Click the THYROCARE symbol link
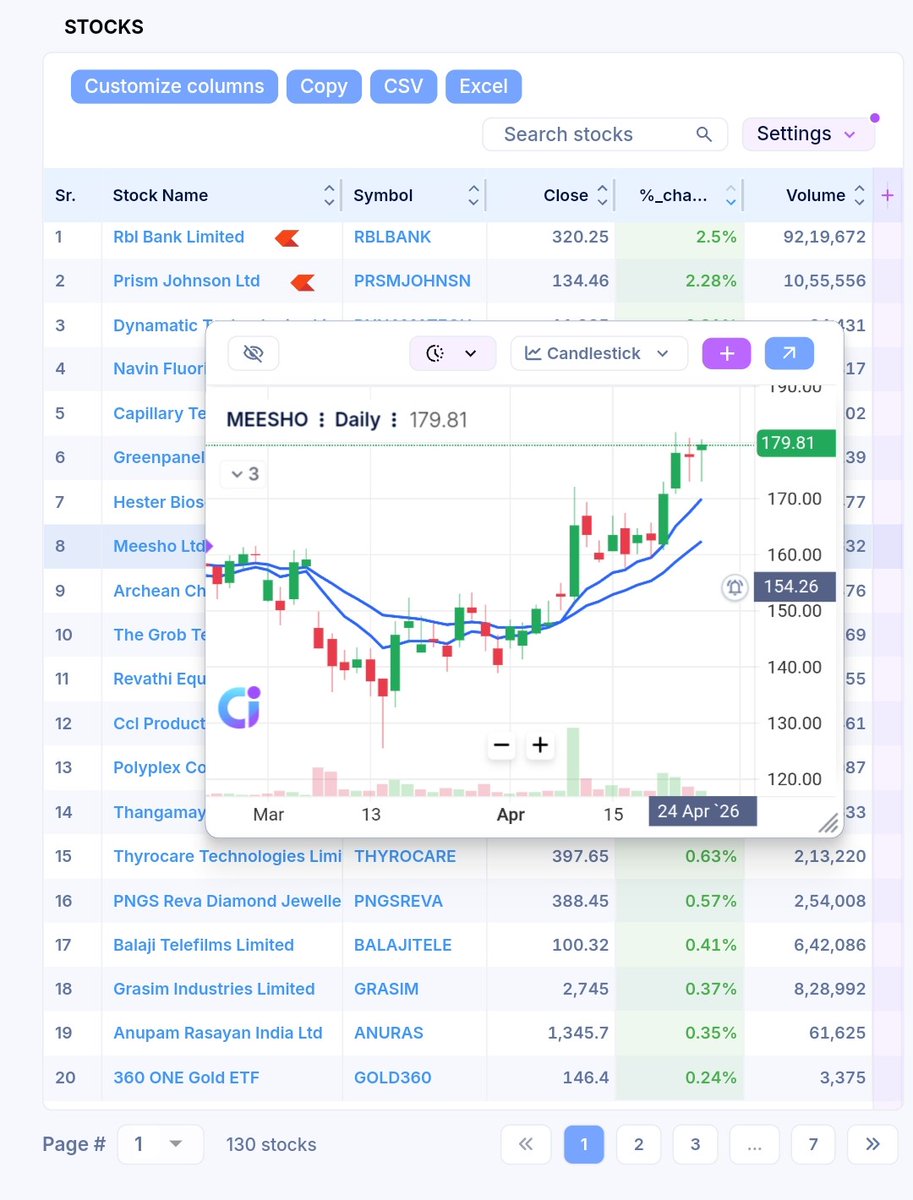Screen dimensions: 913x1200 pyautogui.click(x=405, y=856)
